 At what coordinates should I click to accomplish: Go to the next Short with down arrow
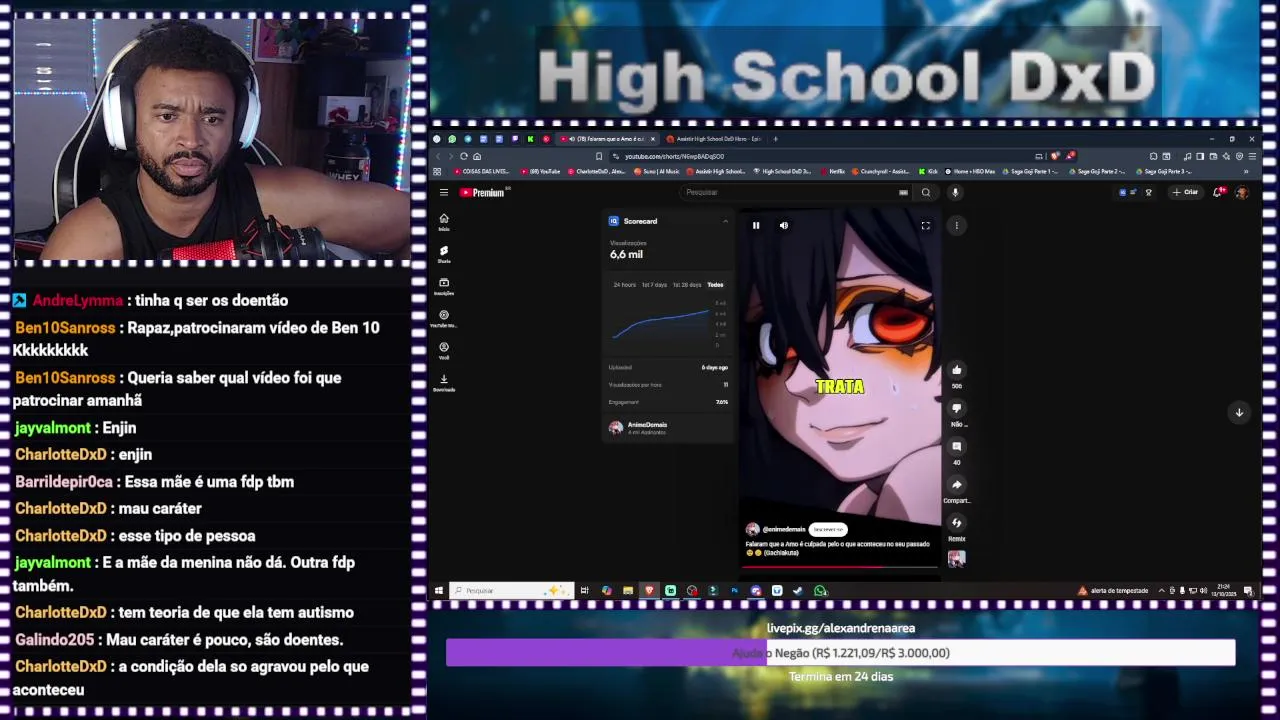pos(1239,412)
